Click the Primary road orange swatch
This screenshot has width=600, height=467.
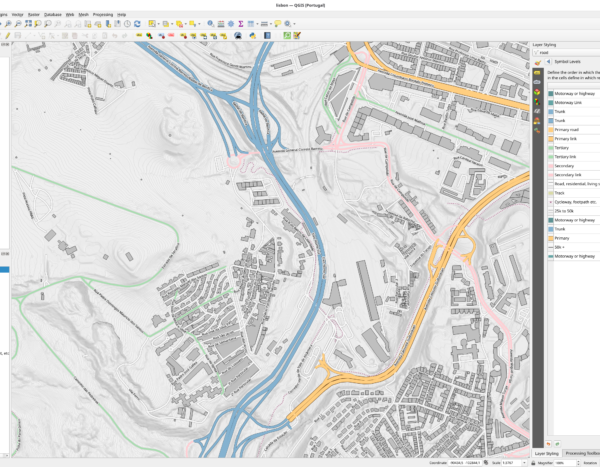click(551, 130)
